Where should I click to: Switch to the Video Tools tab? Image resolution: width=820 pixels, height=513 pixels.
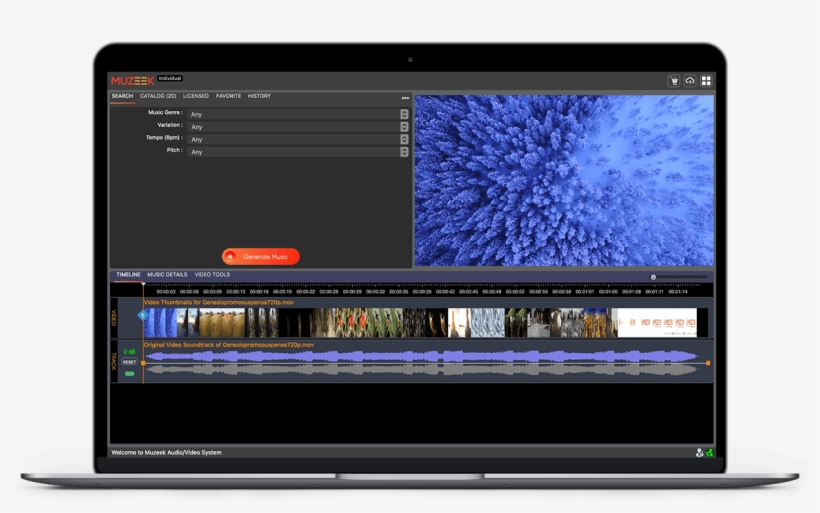click(x=212, y=274)
